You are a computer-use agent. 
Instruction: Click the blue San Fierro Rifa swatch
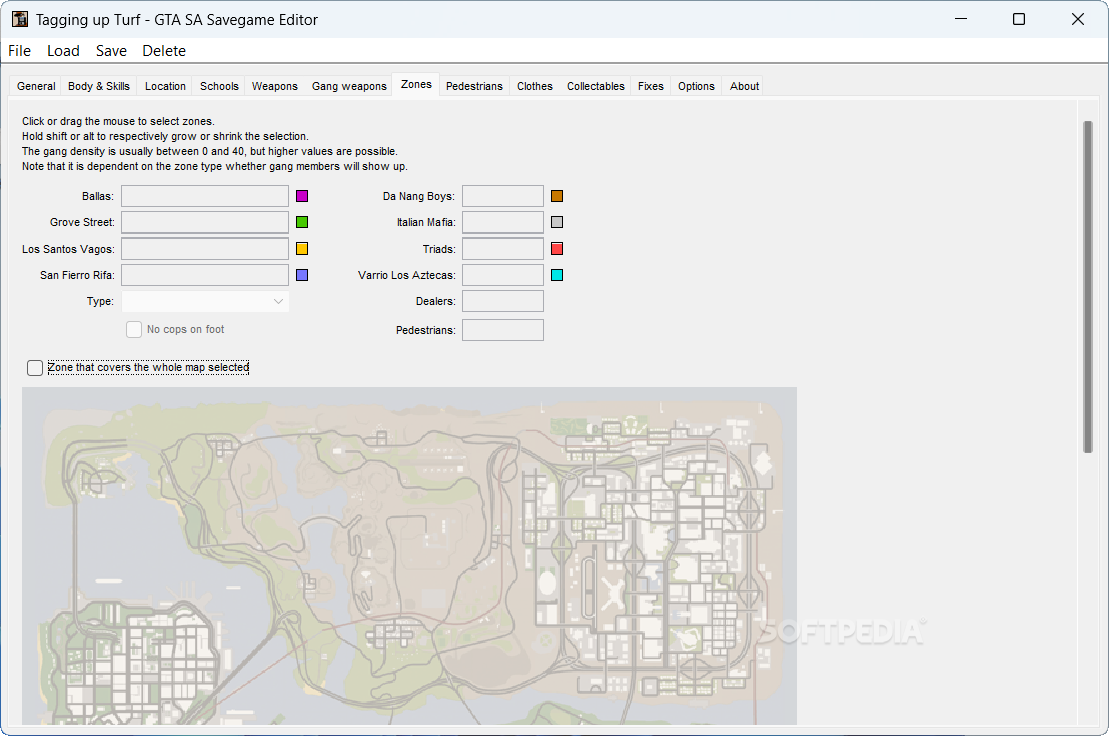click(302, 275)
